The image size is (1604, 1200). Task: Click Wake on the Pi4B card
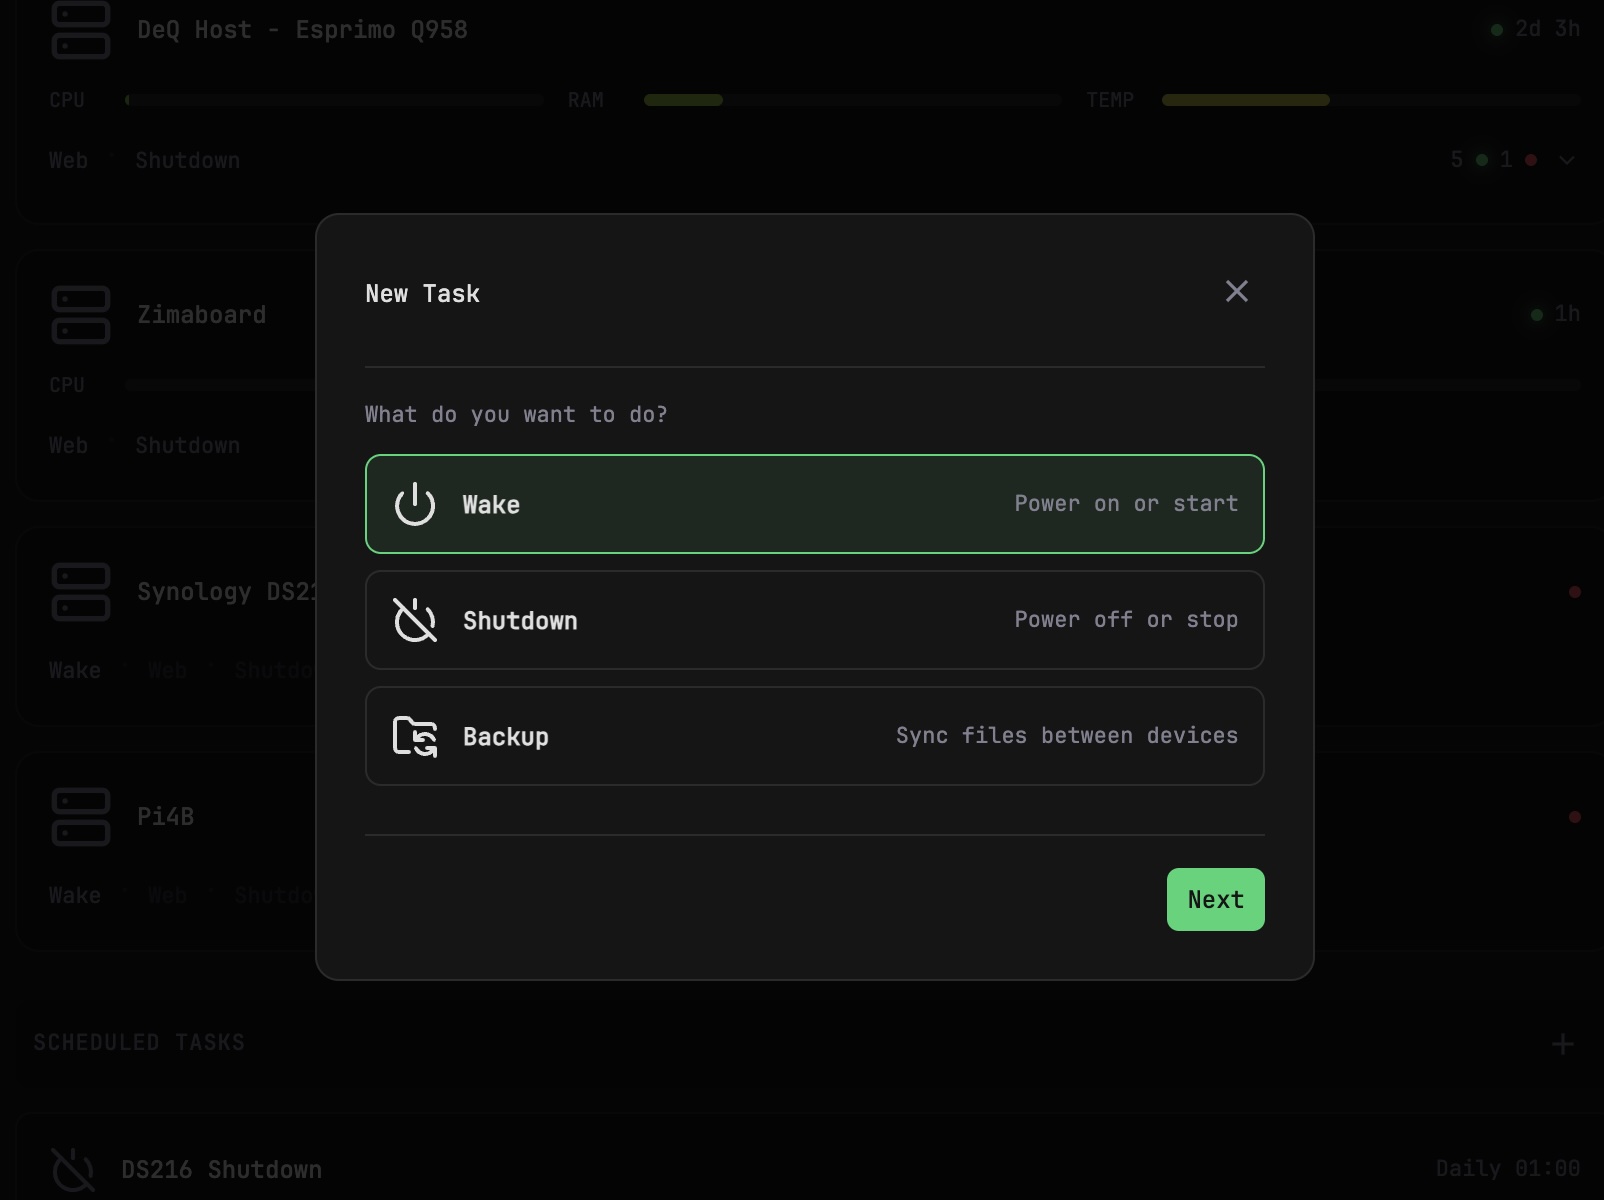pyautogui.click(x=75, y=895)
